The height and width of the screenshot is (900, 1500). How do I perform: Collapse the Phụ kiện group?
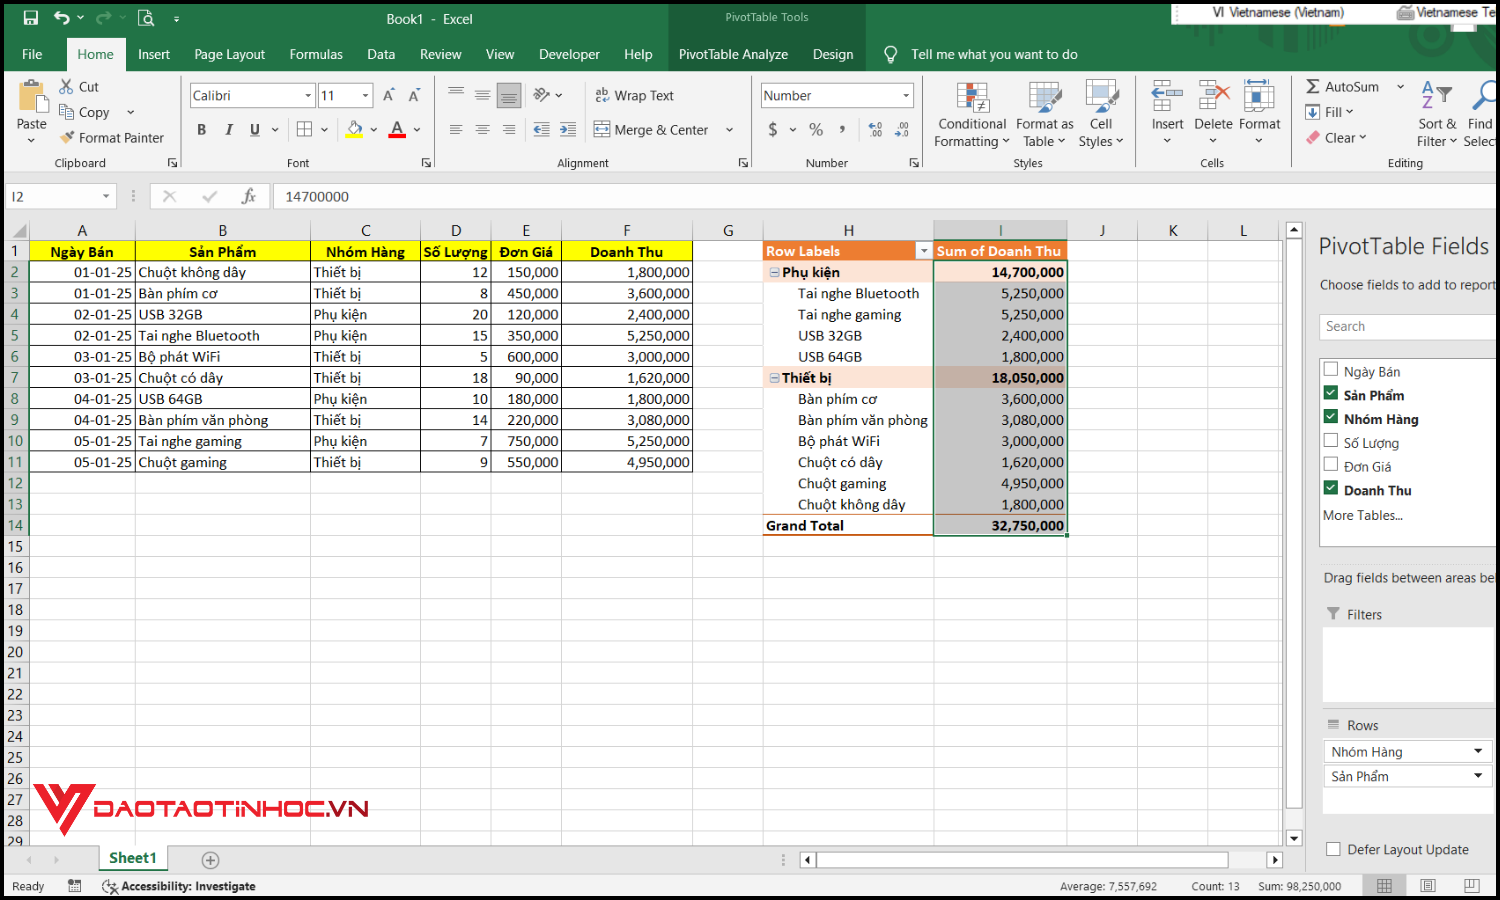pos(773,271)
